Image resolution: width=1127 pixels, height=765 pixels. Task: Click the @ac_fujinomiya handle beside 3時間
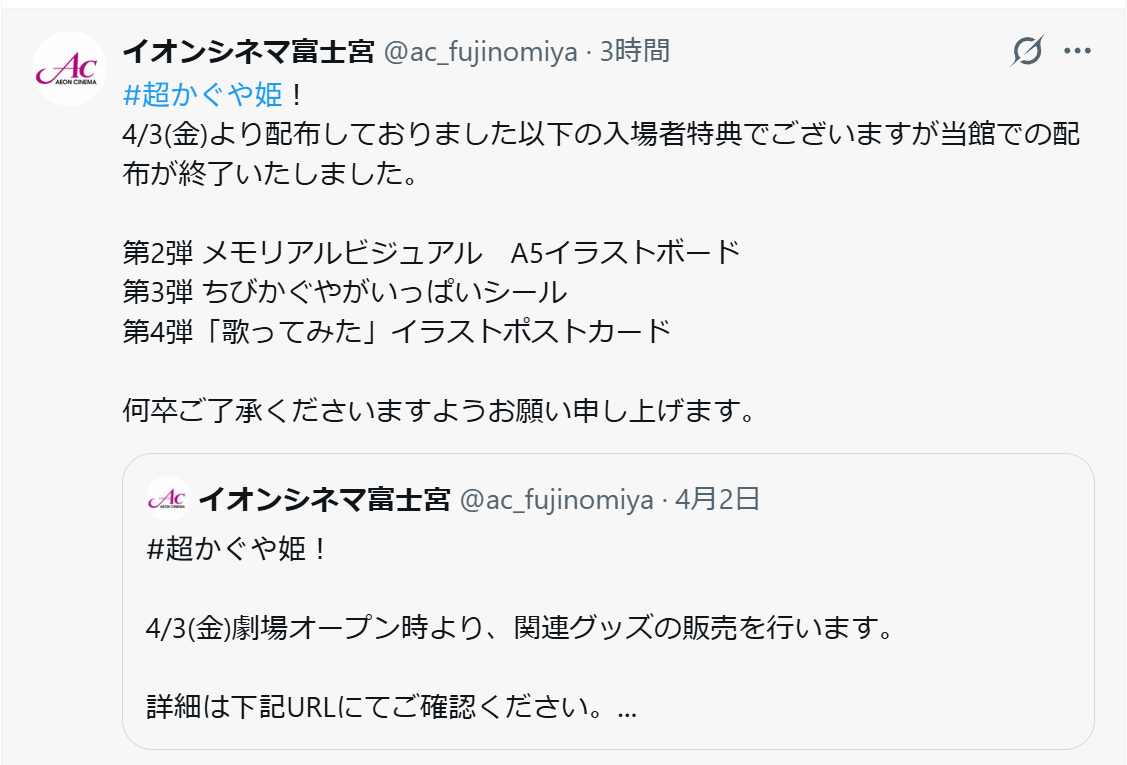[x=481, y=51]
